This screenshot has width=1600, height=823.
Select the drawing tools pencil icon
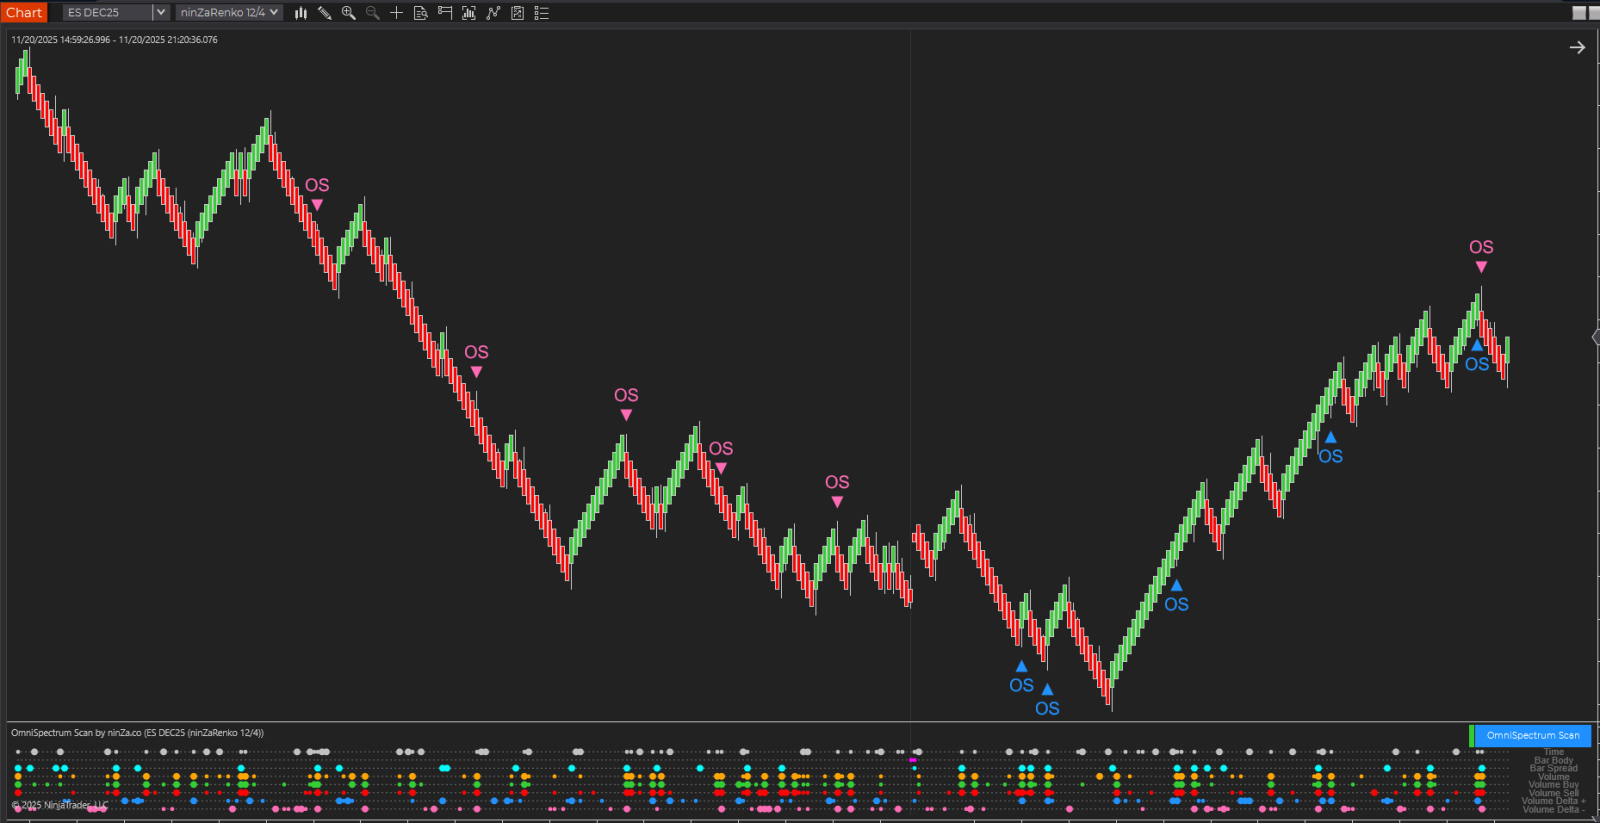point(324,13)
